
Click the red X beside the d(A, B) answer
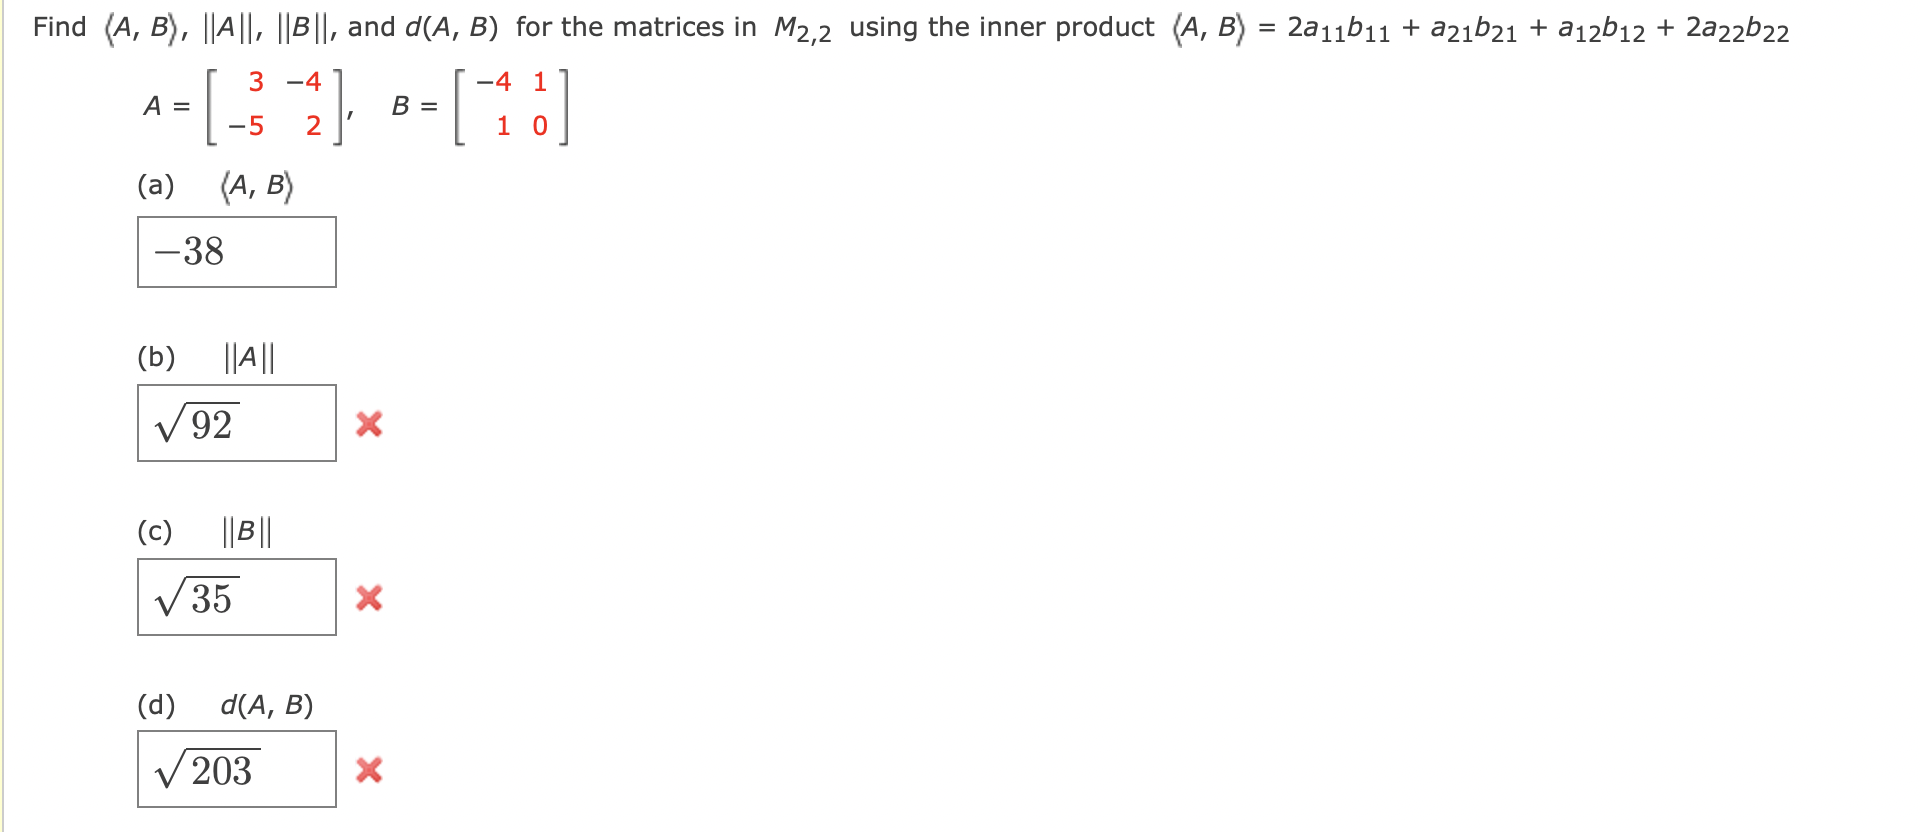tap(370, 772)
